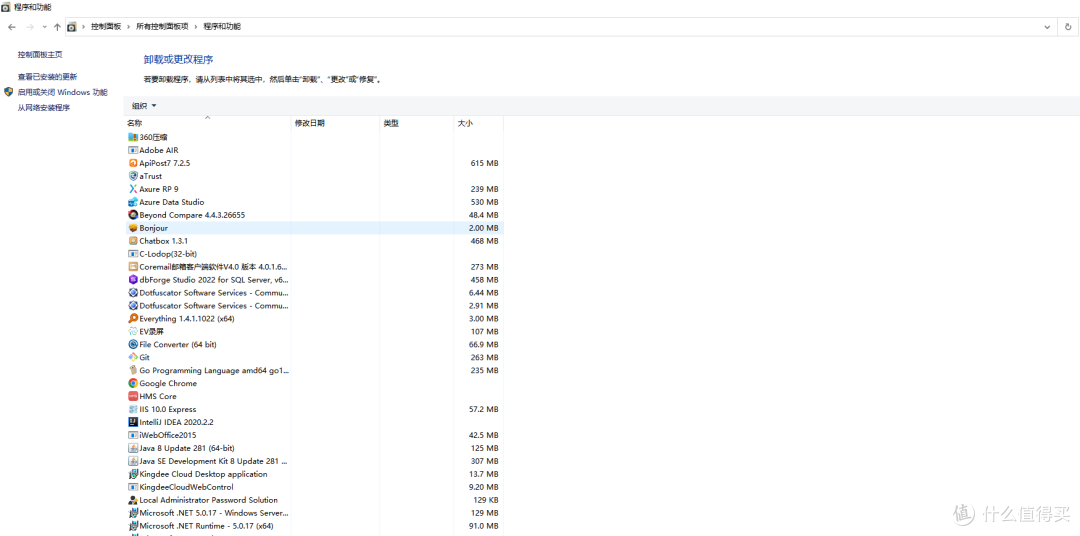Sort list by 类型 column header
Image resolution: width=1080 pixels, height=536 pixels.
tap(417, 123)
